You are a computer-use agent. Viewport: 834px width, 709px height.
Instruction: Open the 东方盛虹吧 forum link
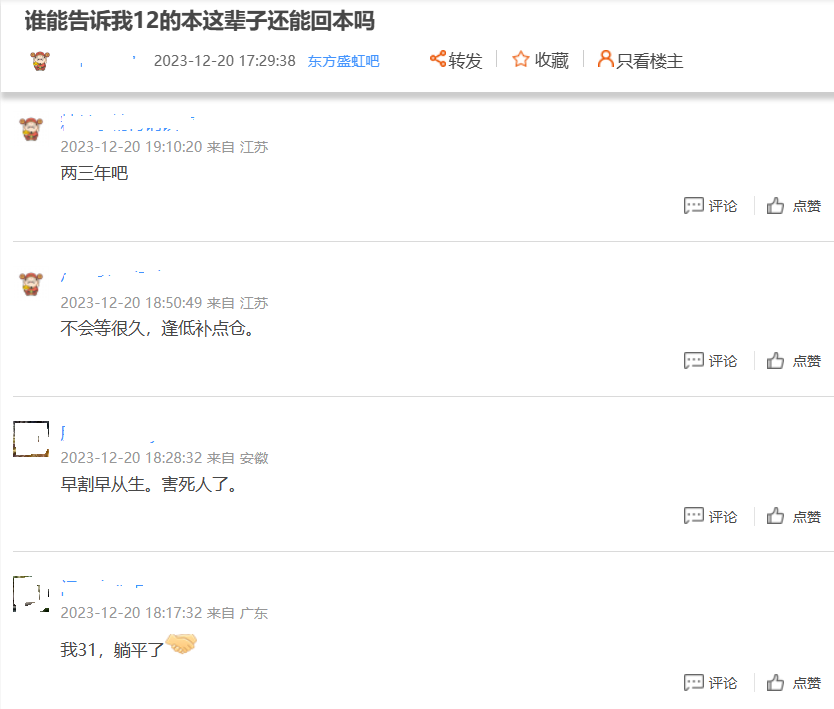coord(343,61)
